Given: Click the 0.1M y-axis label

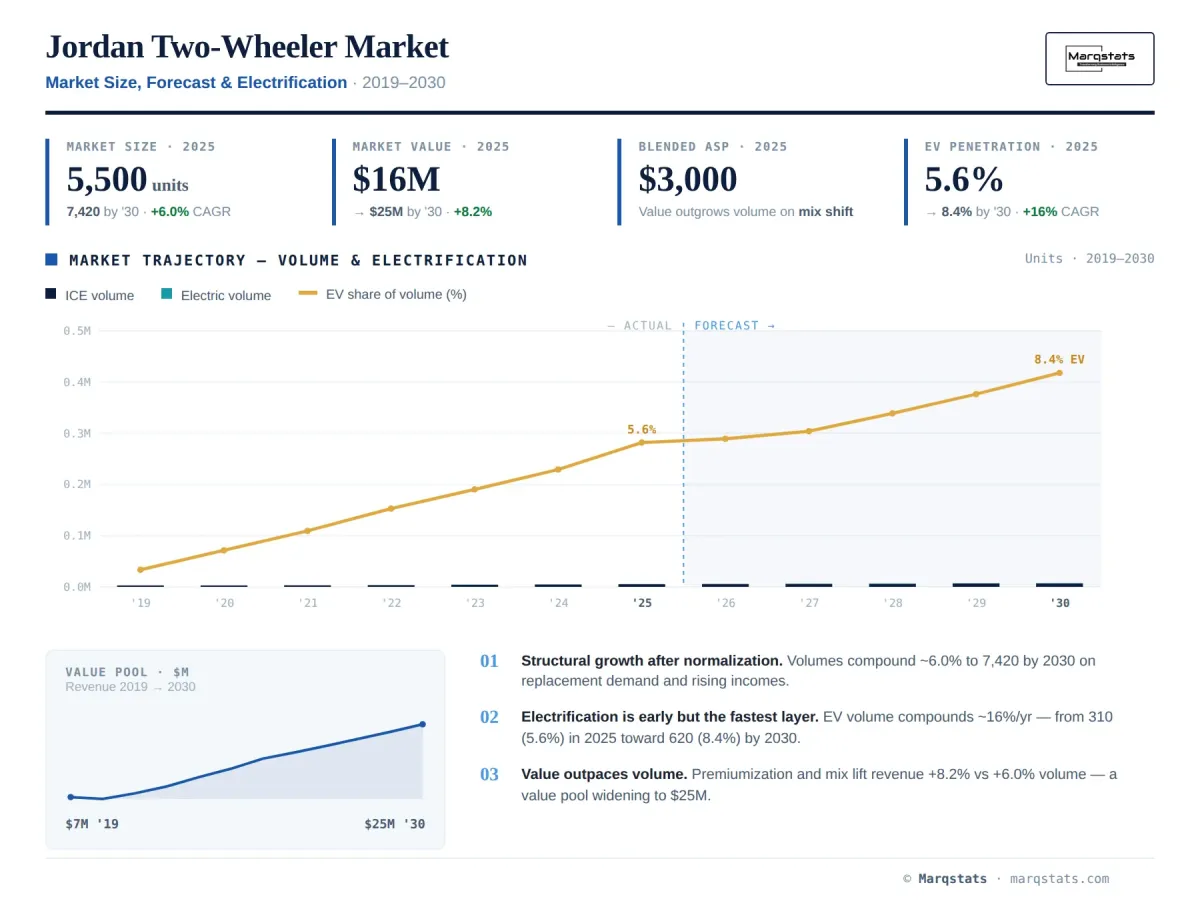Looking at the screenshot, I should (x=77, y=536).
